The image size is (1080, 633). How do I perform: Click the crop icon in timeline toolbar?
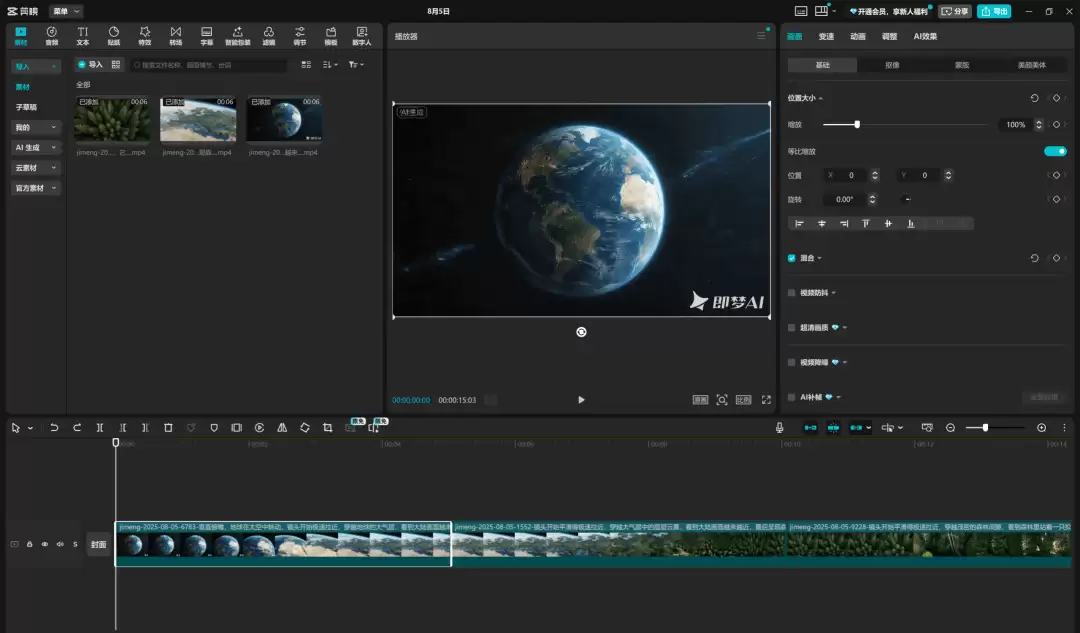(x=328, y=428)
